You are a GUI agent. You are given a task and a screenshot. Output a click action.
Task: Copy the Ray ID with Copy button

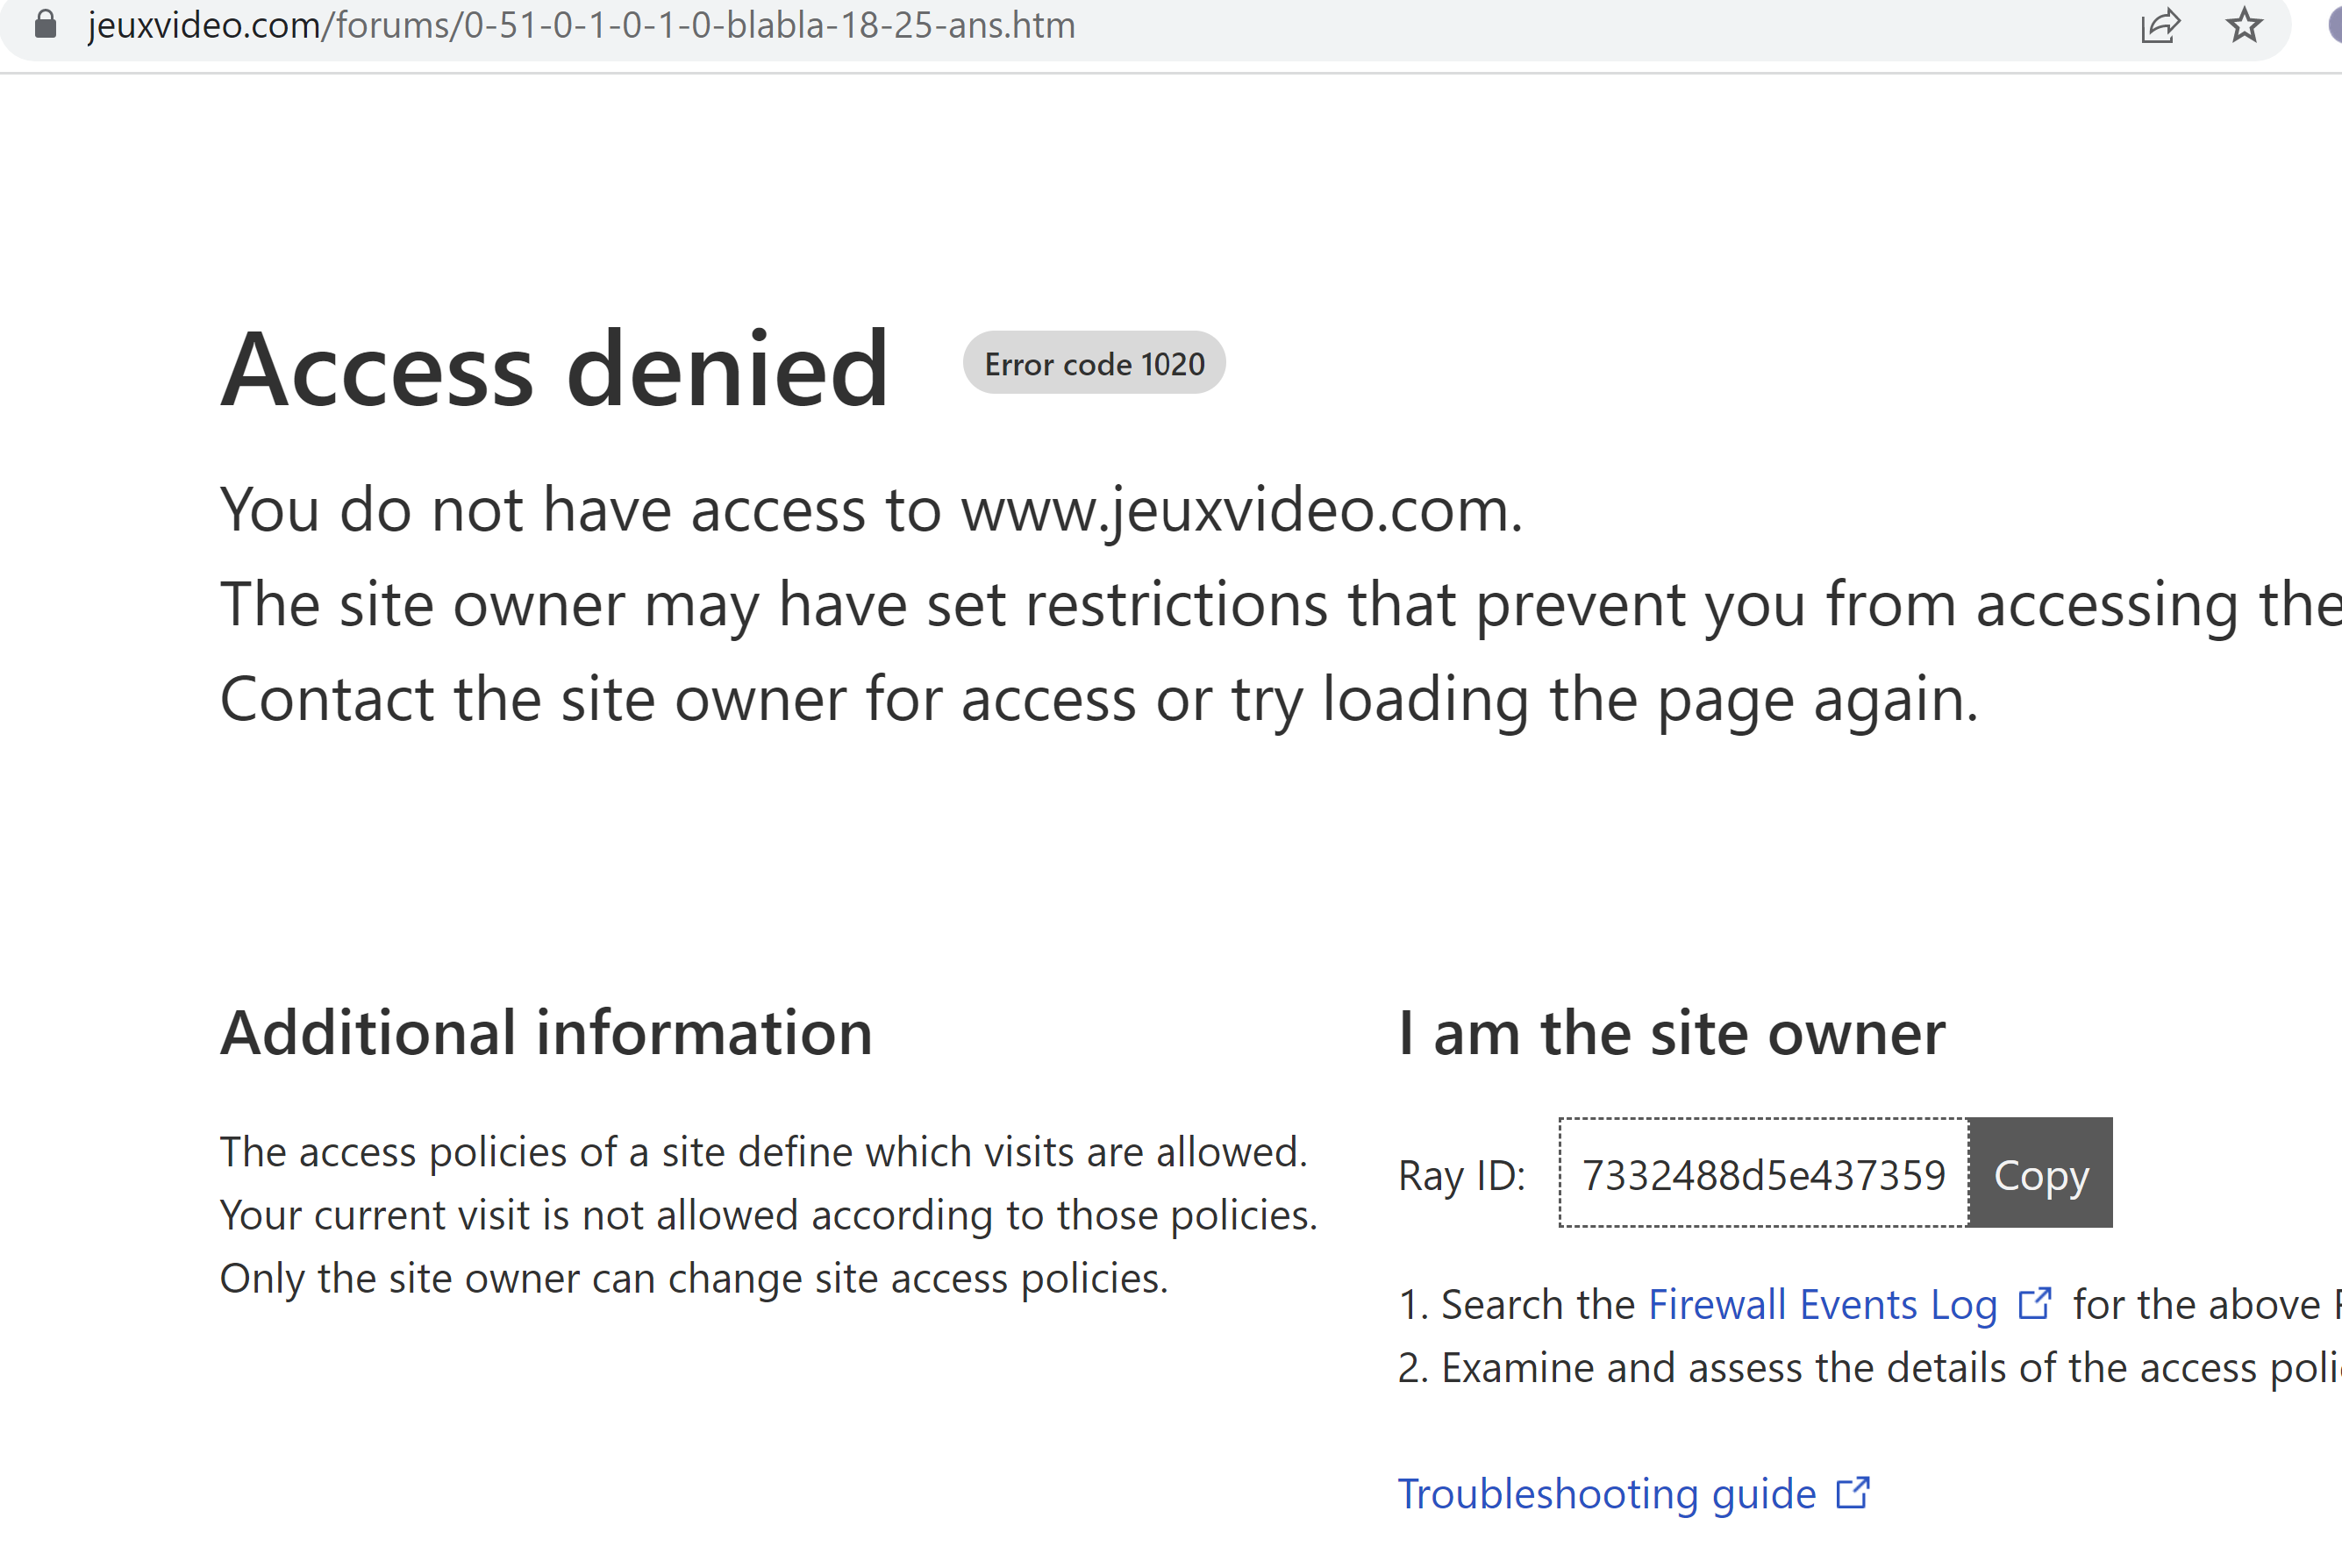click(x=2040, y=1173)
